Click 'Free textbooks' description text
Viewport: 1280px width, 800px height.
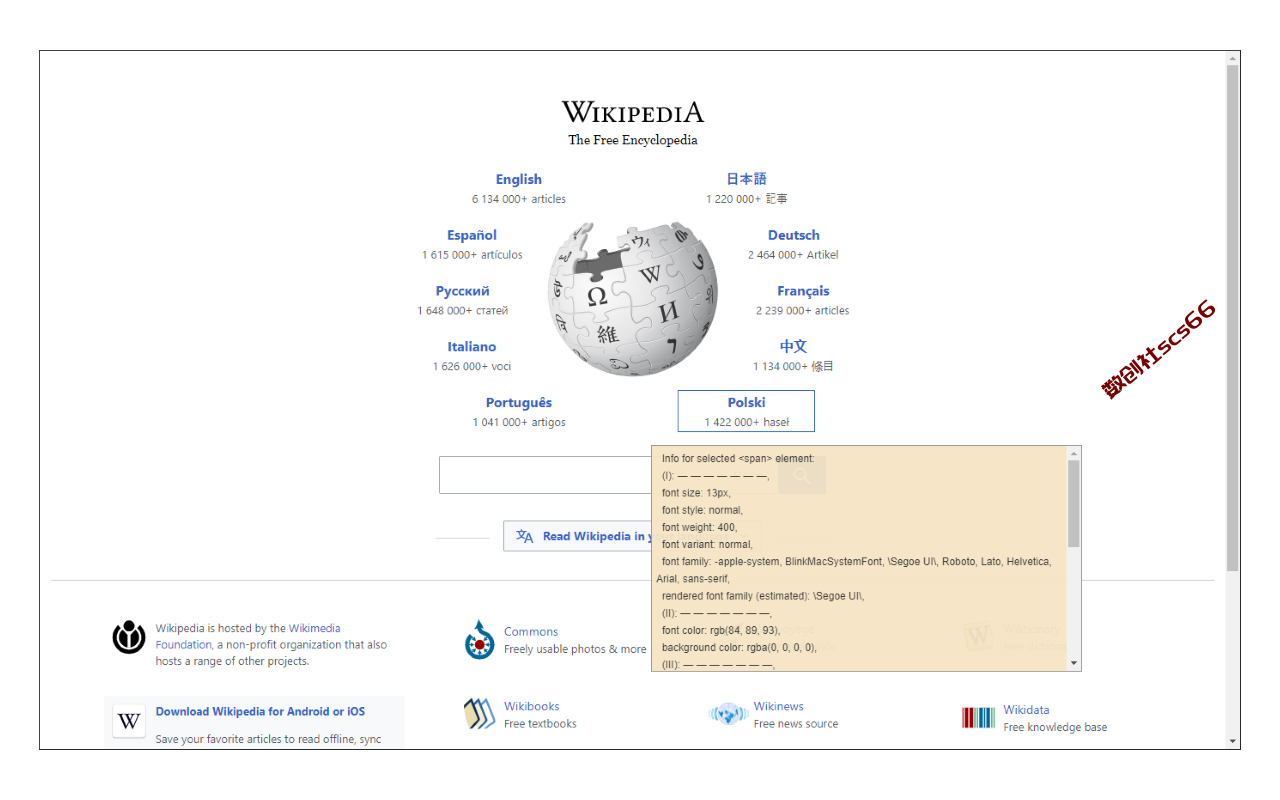540,724
